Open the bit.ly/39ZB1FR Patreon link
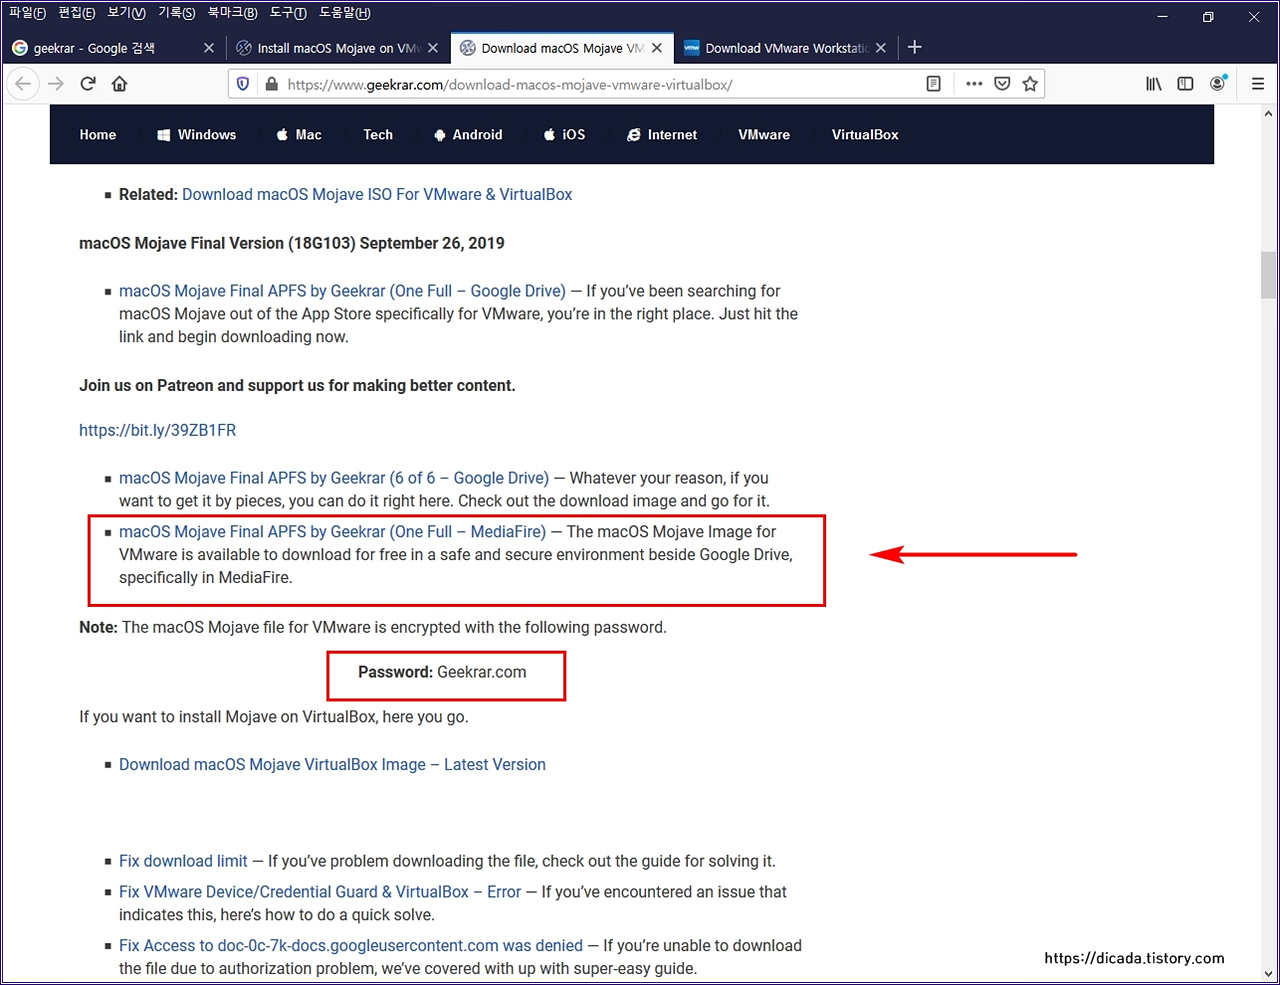1280x985 pixels. 158,430
